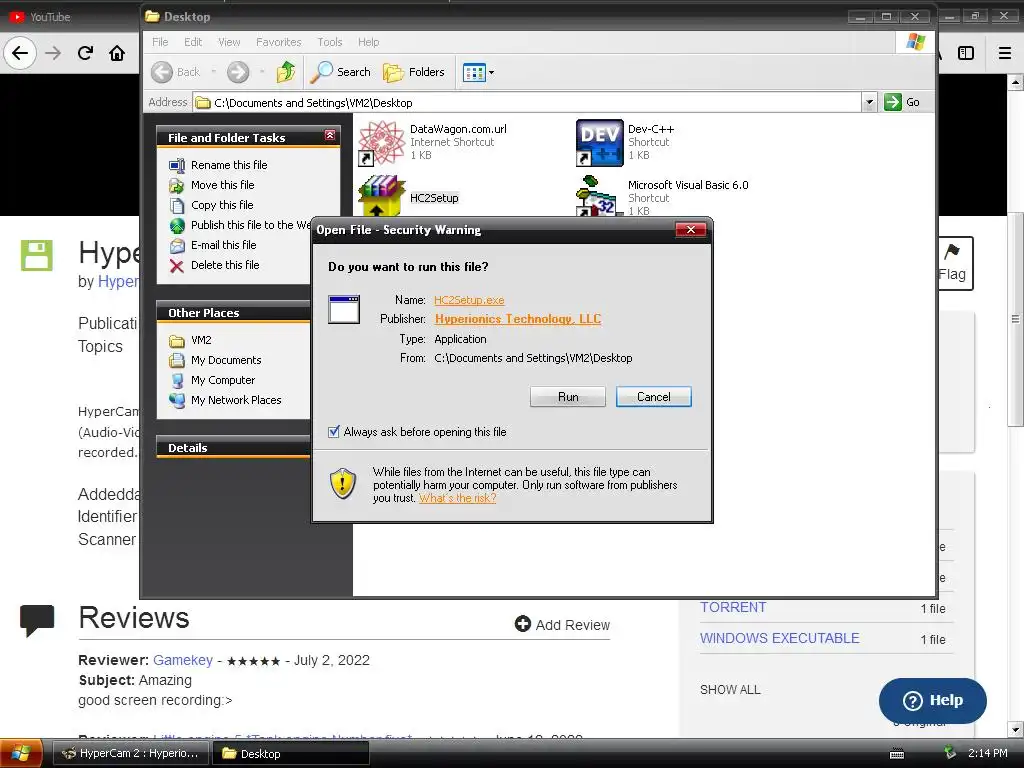The height and width of the screenshot is (768, 1024).
Task: Click the green Go button
Action: [903, 103]
